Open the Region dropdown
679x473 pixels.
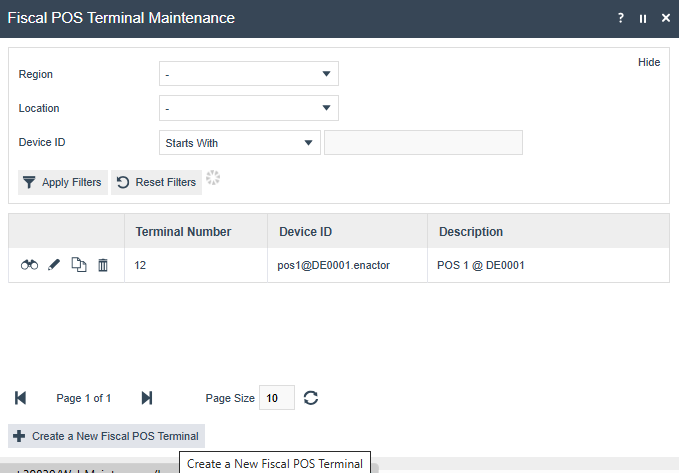tap(248, 74)
